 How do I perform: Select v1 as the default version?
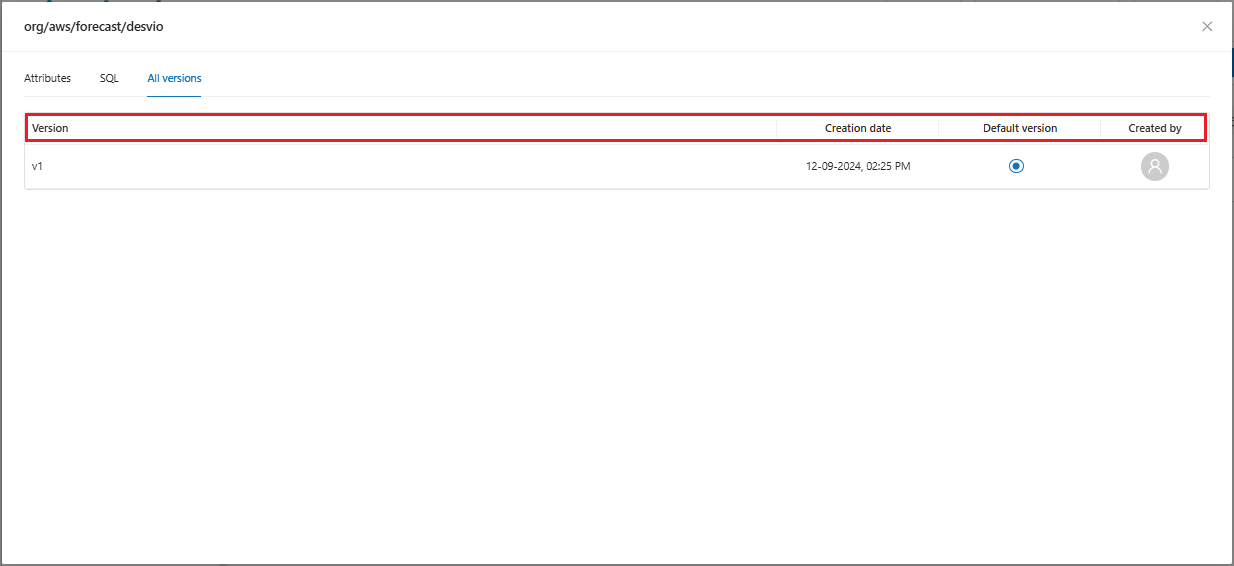click(1016, 166)
